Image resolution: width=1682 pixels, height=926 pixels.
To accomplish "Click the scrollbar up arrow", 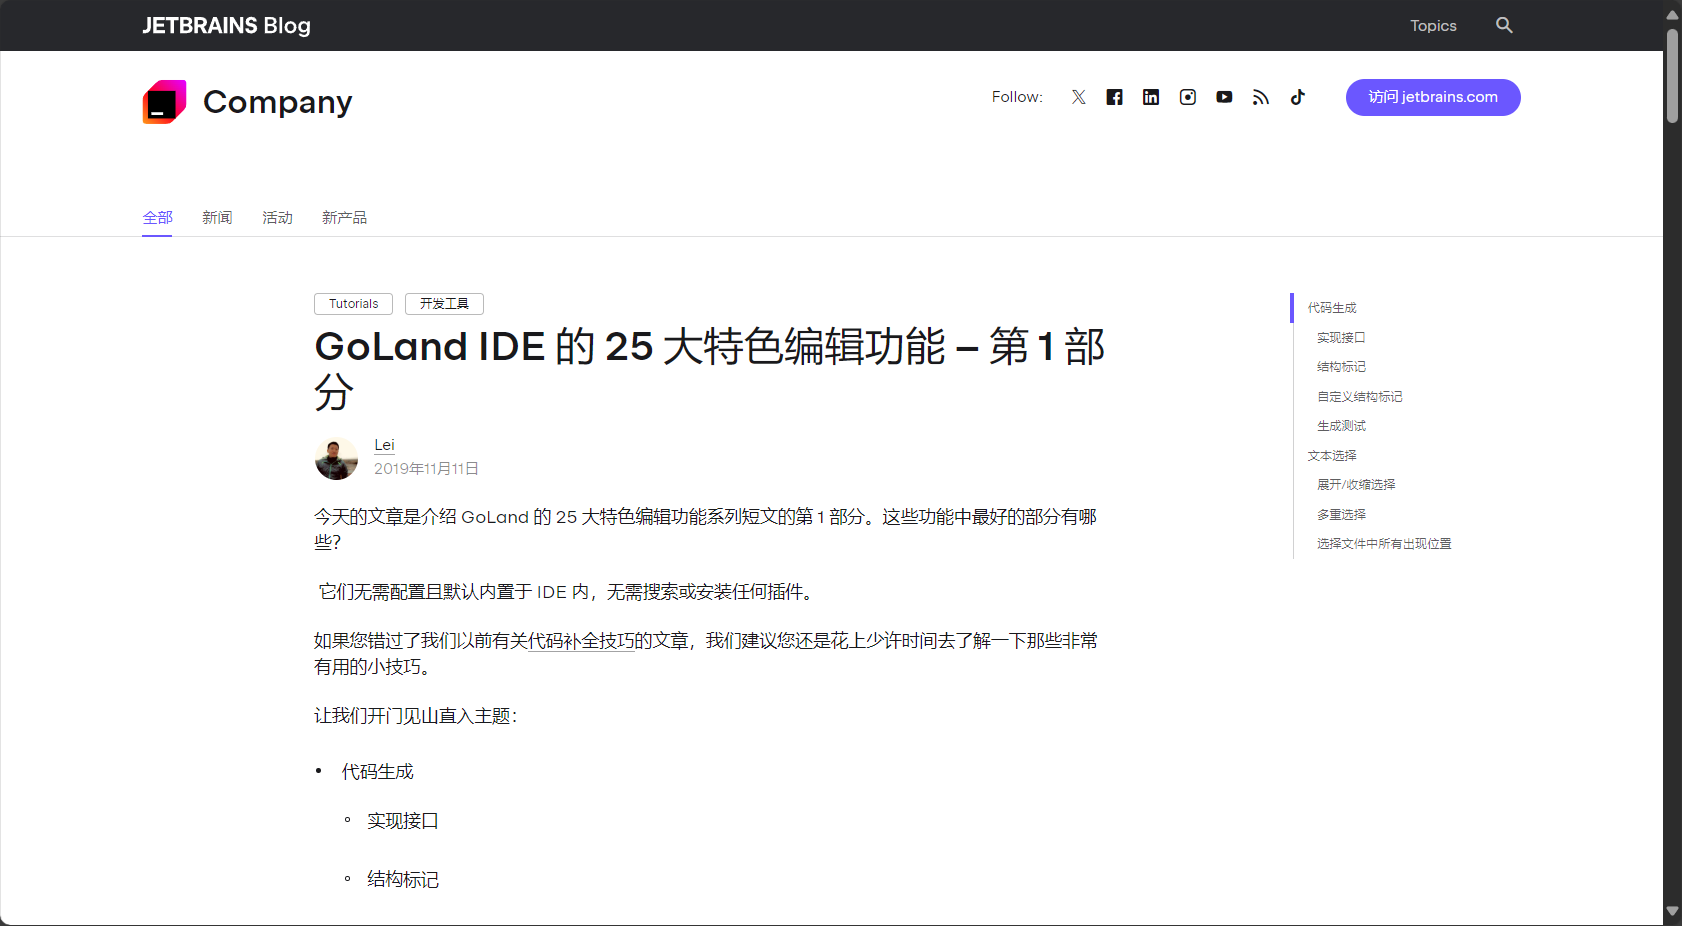I will 1672,14.
